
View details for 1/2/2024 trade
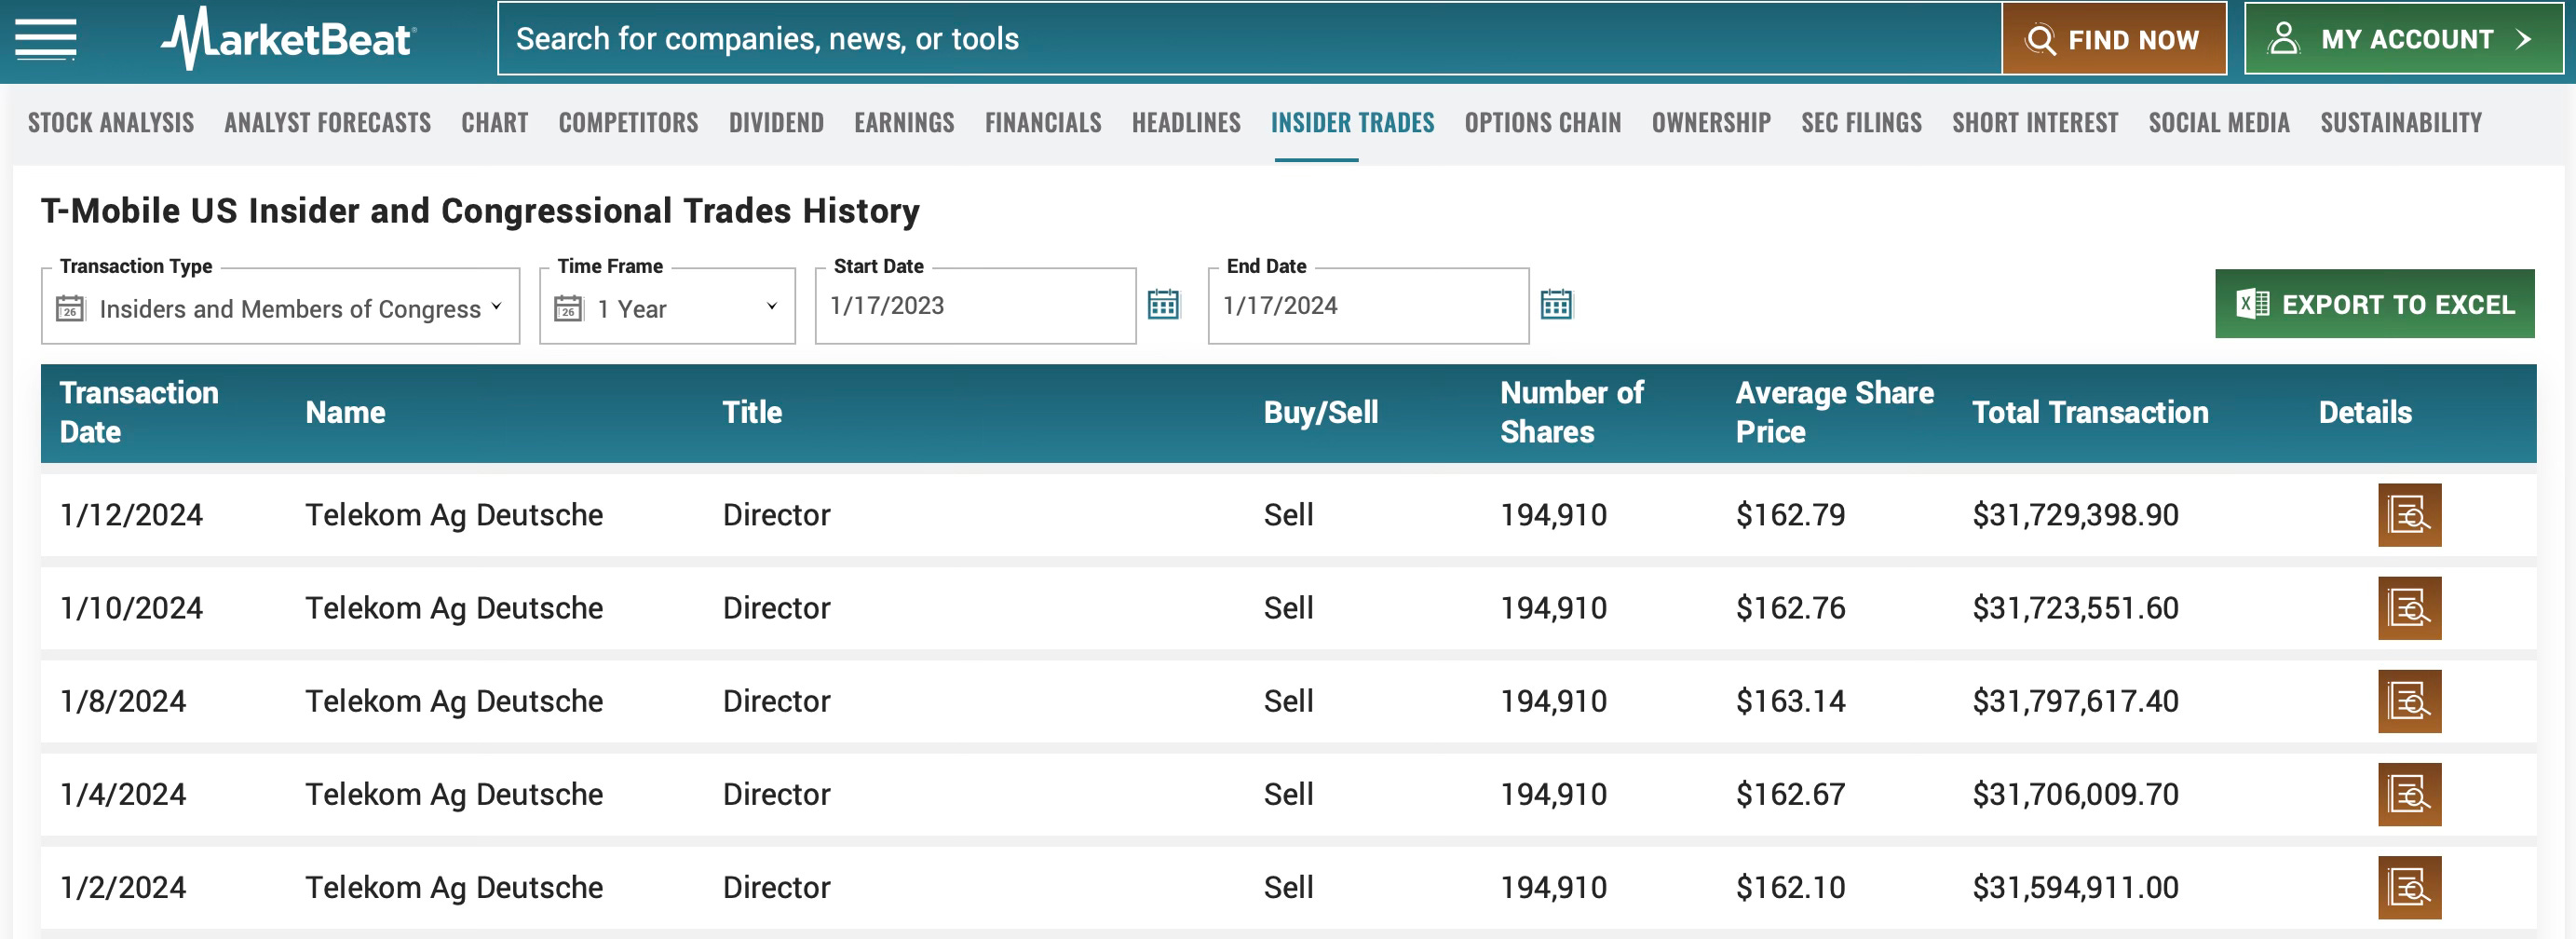pyautogui.click(x=2409, y=887)
